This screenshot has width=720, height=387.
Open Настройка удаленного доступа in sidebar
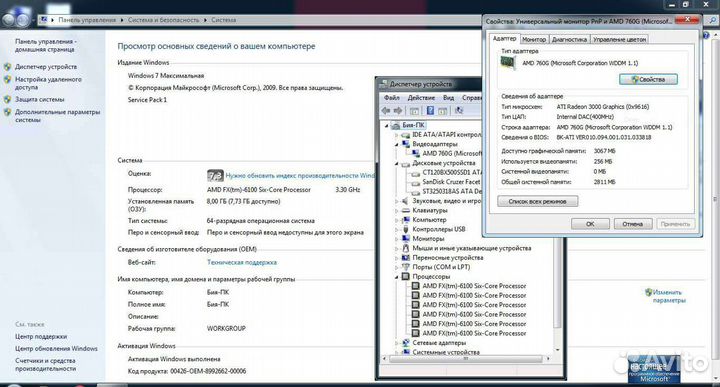[x=48, y=83]
